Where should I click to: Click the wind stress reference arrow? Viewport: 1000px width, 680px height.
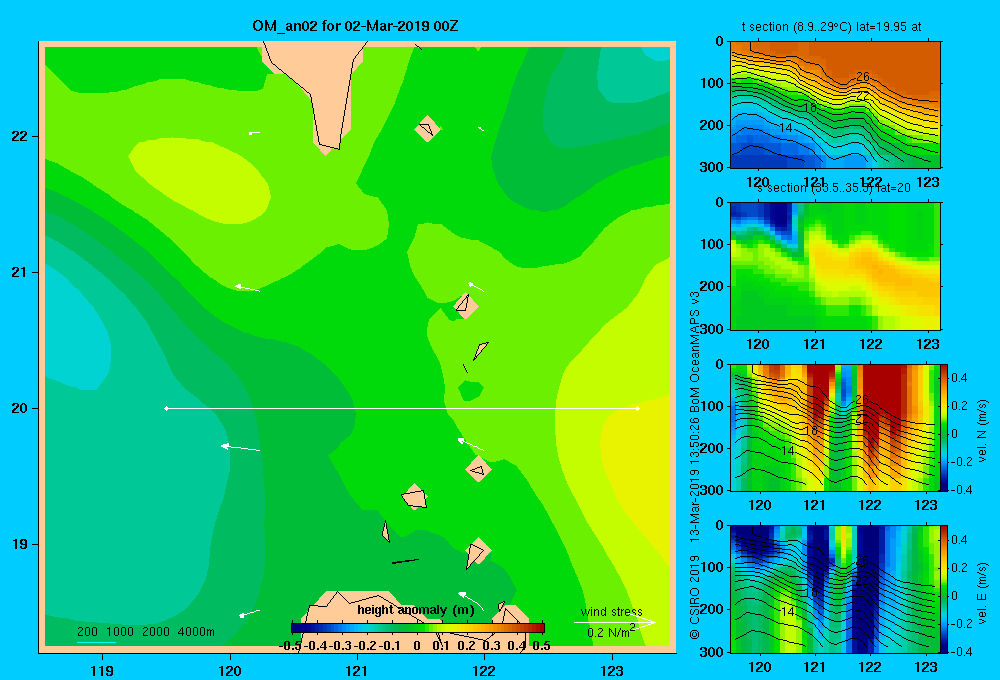point(615,623)
